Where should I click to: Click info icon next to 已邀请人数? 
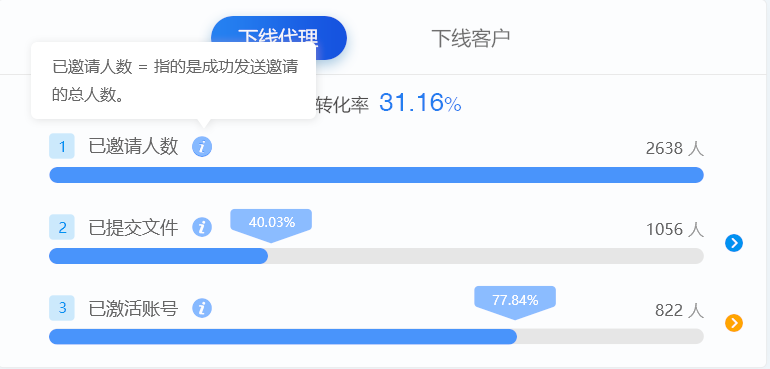[x=202, y=146]
